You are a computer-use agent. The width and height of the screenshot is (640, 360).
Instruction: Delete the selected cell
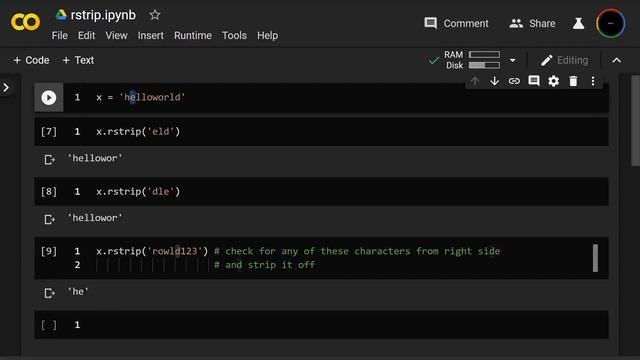573,81
